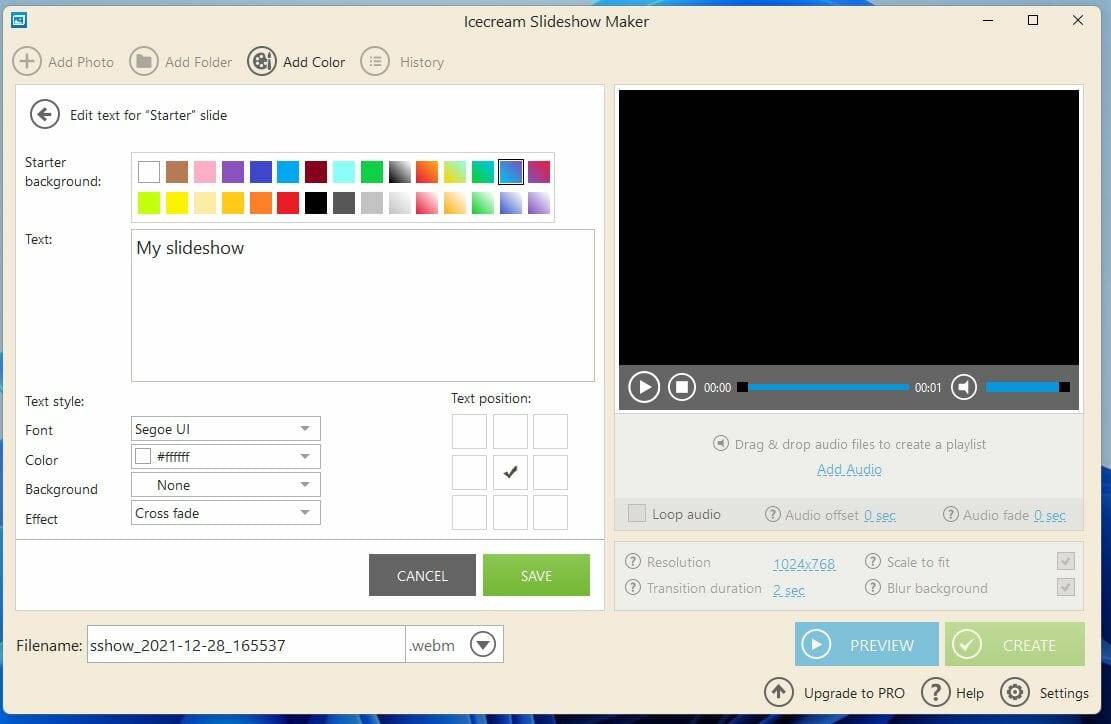Click the back arrow beside Edit text
This screenshot has height=724, width=1111.
click(44, 115)
